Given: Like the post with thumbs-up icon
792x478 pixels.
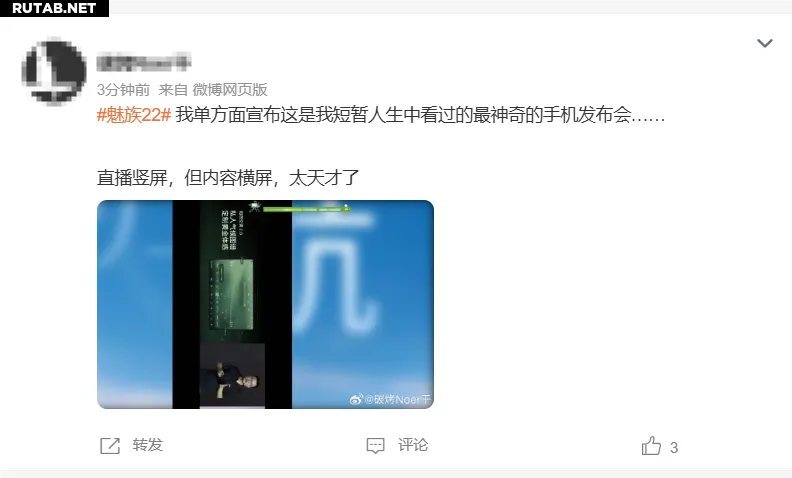Looking at the screenshot, I should pyautogui.click(x=651, y=446).
